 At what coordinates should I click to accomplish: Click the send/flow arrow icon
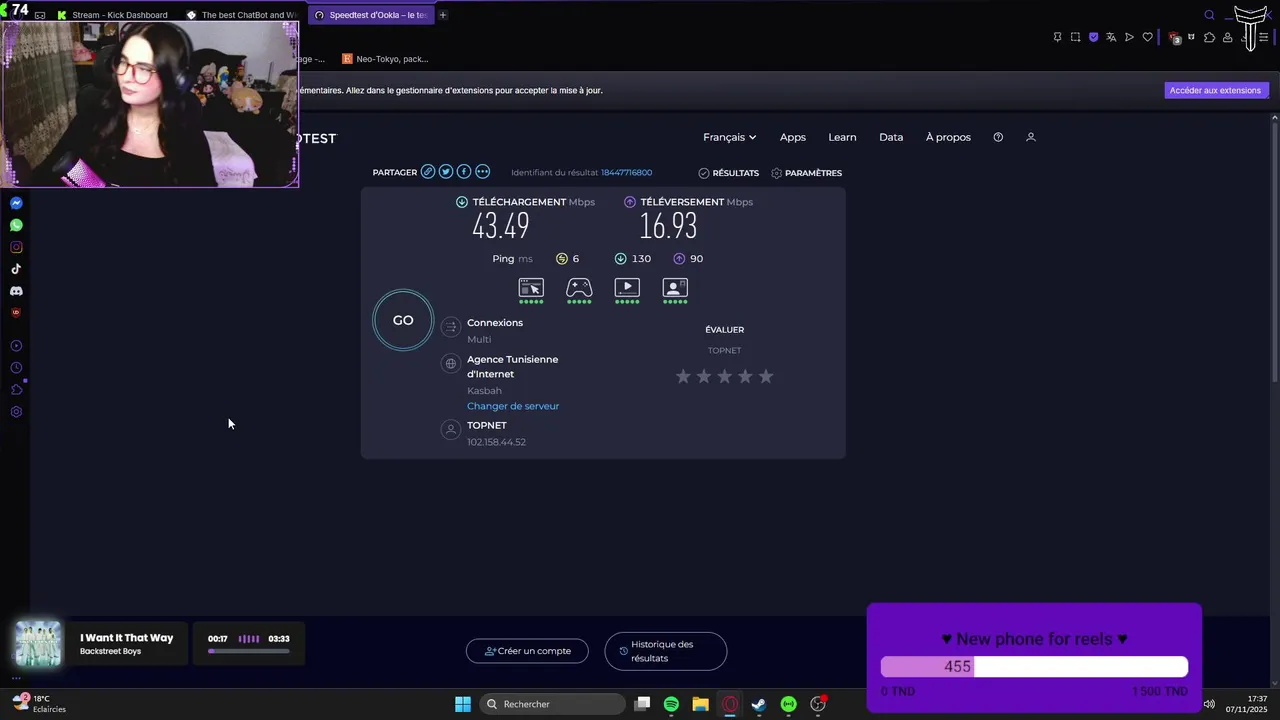pyautogui.click(x=1129, y=37)
